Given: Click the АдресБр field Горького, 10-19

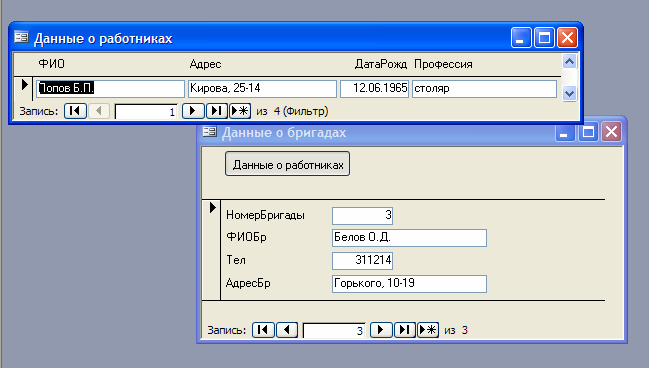Looking at the screenshot, I should (x=409, y=284).
